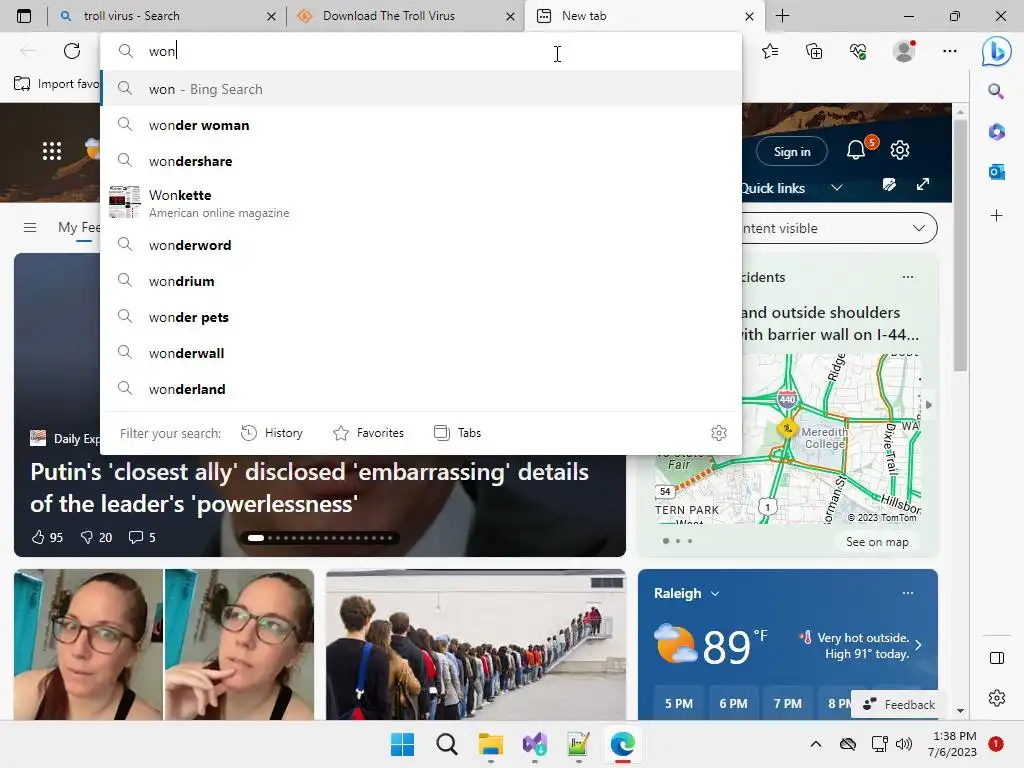Viewport: 1024px width, 768px height.
Task: Change weather location Raleigh dropdown
Action: tap(686, 593)
